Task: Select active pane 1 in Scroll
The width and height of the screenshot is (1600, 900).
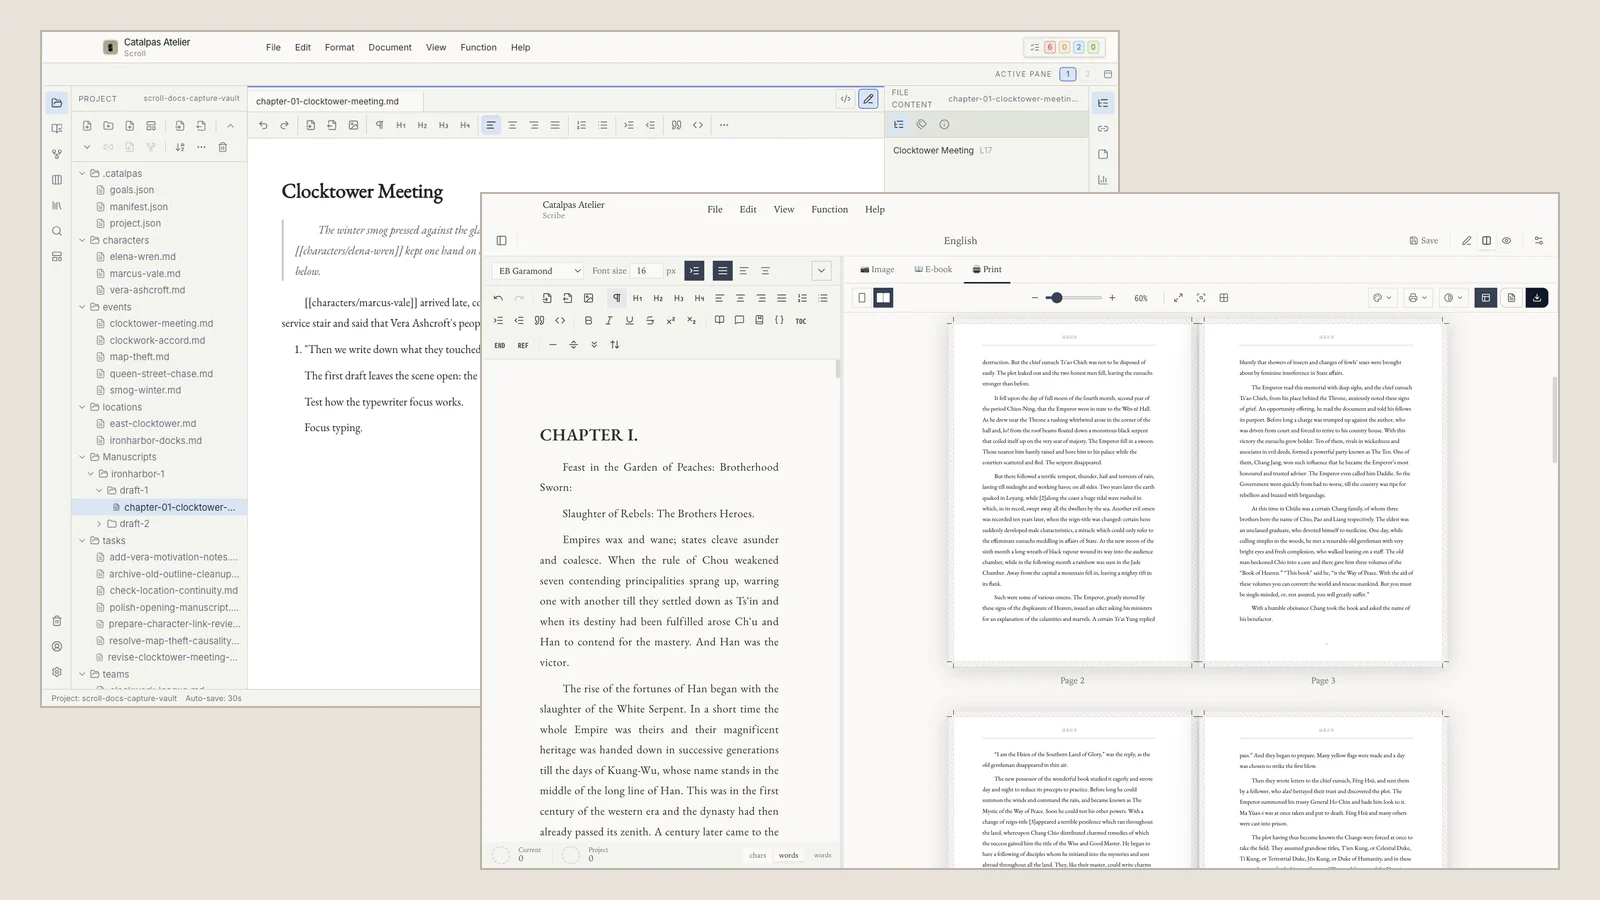Action: (1068, 74)
